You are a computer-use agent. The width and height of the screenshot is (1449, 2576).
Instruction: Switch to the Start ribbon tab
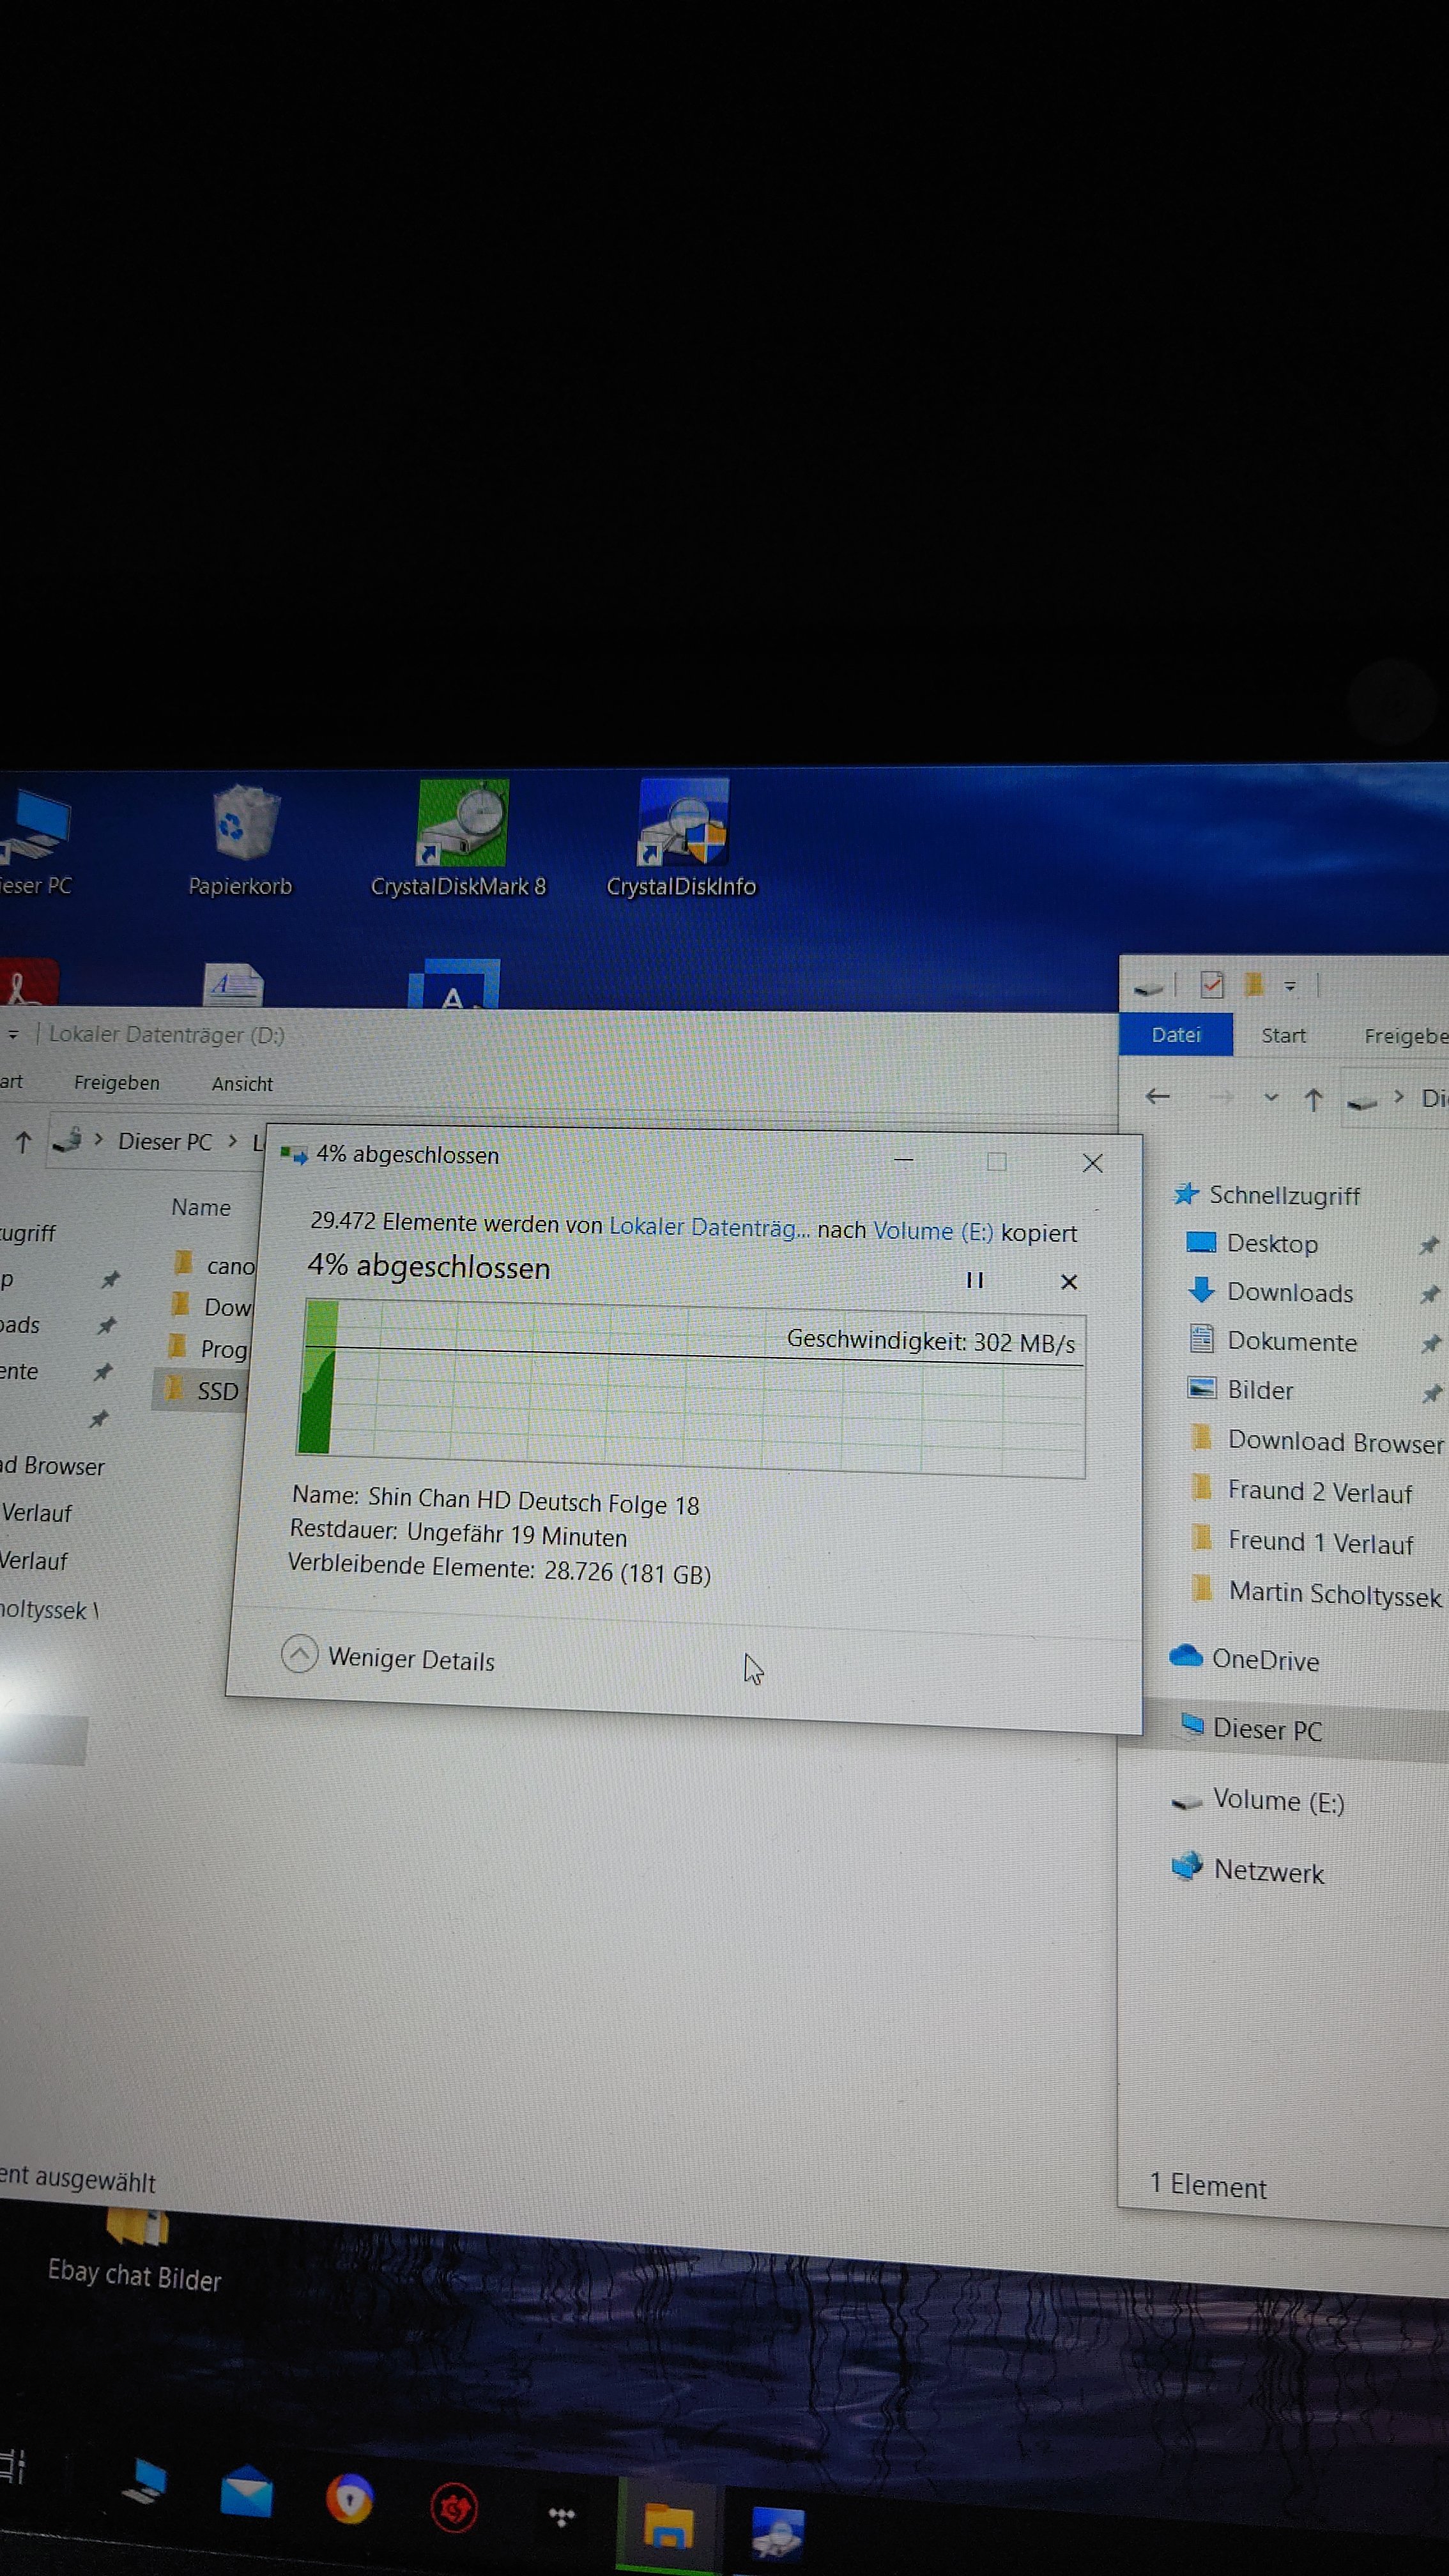(x=1283, y=1036)
